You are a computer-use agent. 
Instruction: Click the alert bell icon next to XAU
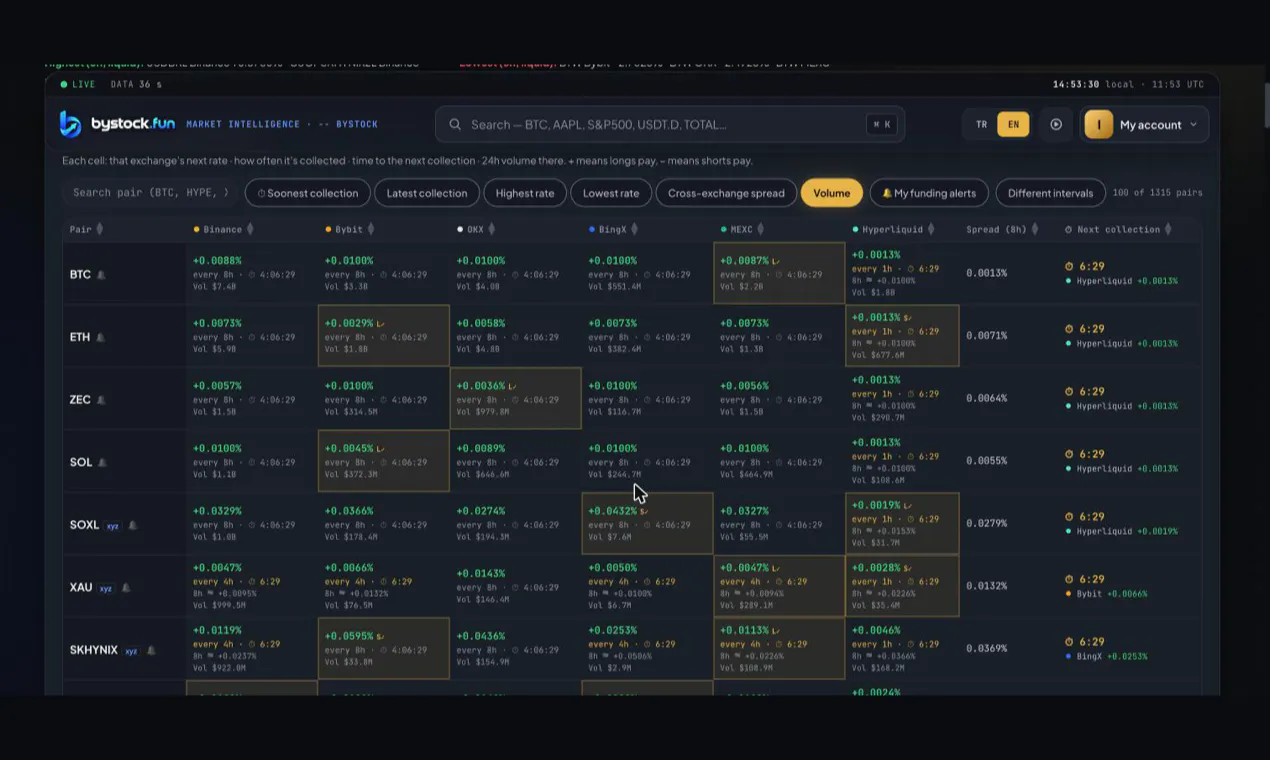126,588
